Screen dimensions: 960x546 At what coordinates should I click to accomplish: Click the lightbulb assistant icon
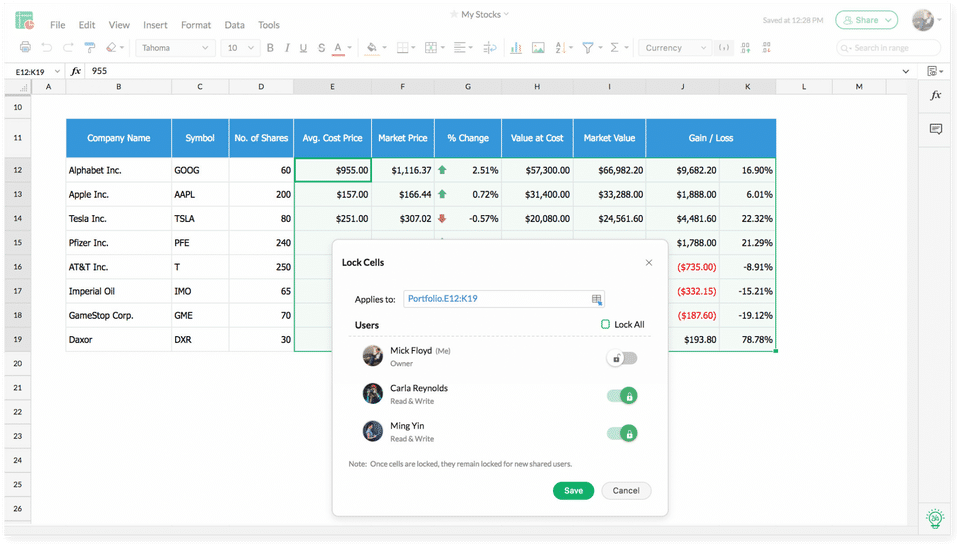coord(935,518)
